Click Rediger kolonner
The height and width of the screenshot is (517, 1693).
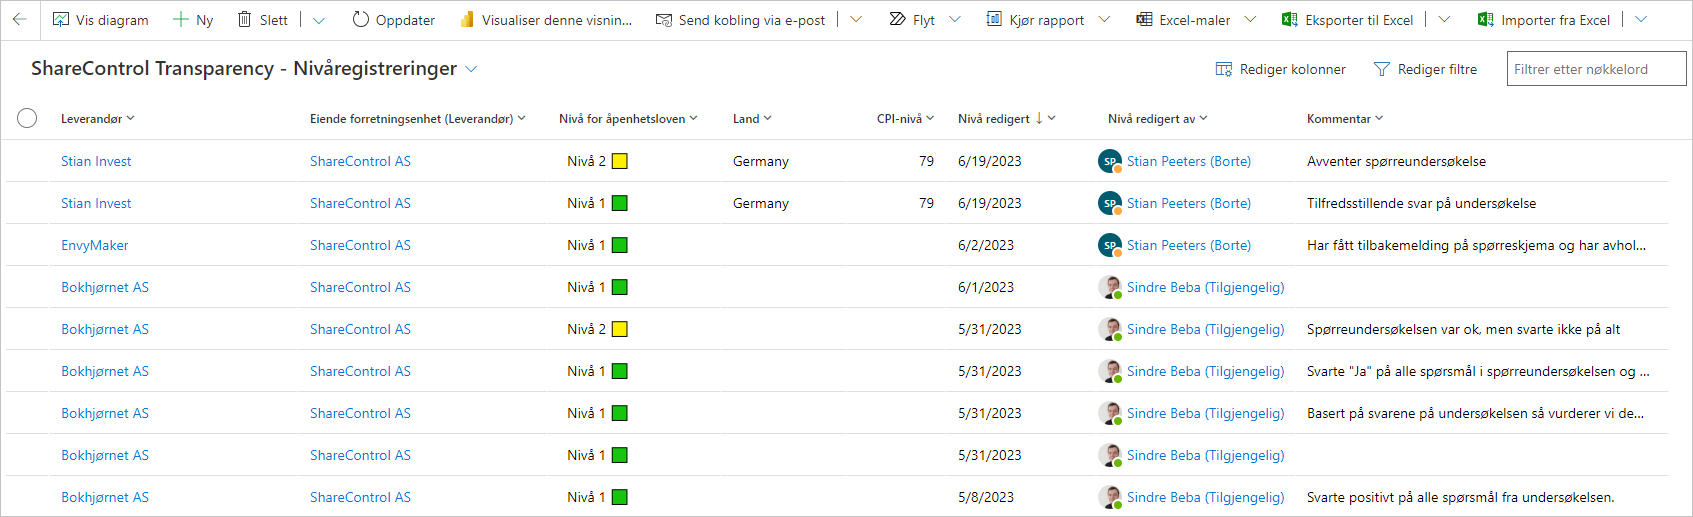tap(1280, 69)
